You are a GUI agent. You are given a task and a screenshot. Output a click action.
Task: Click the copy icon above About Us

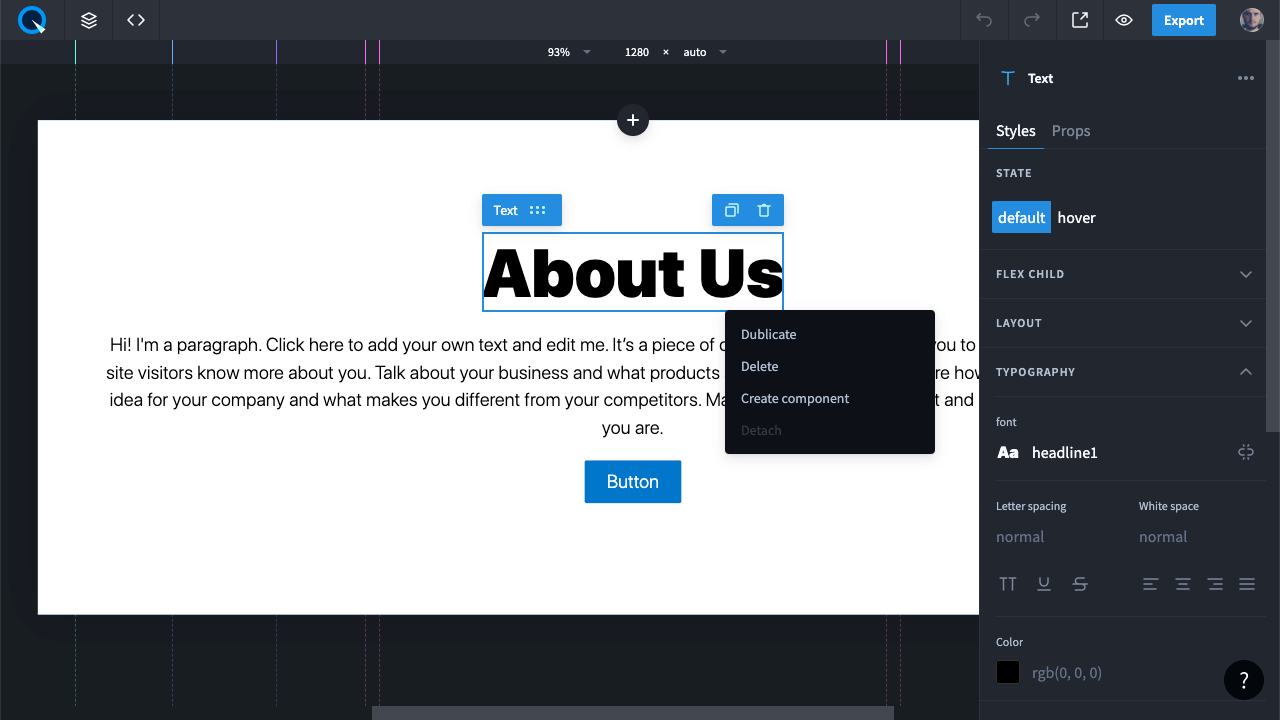[732, 210]
